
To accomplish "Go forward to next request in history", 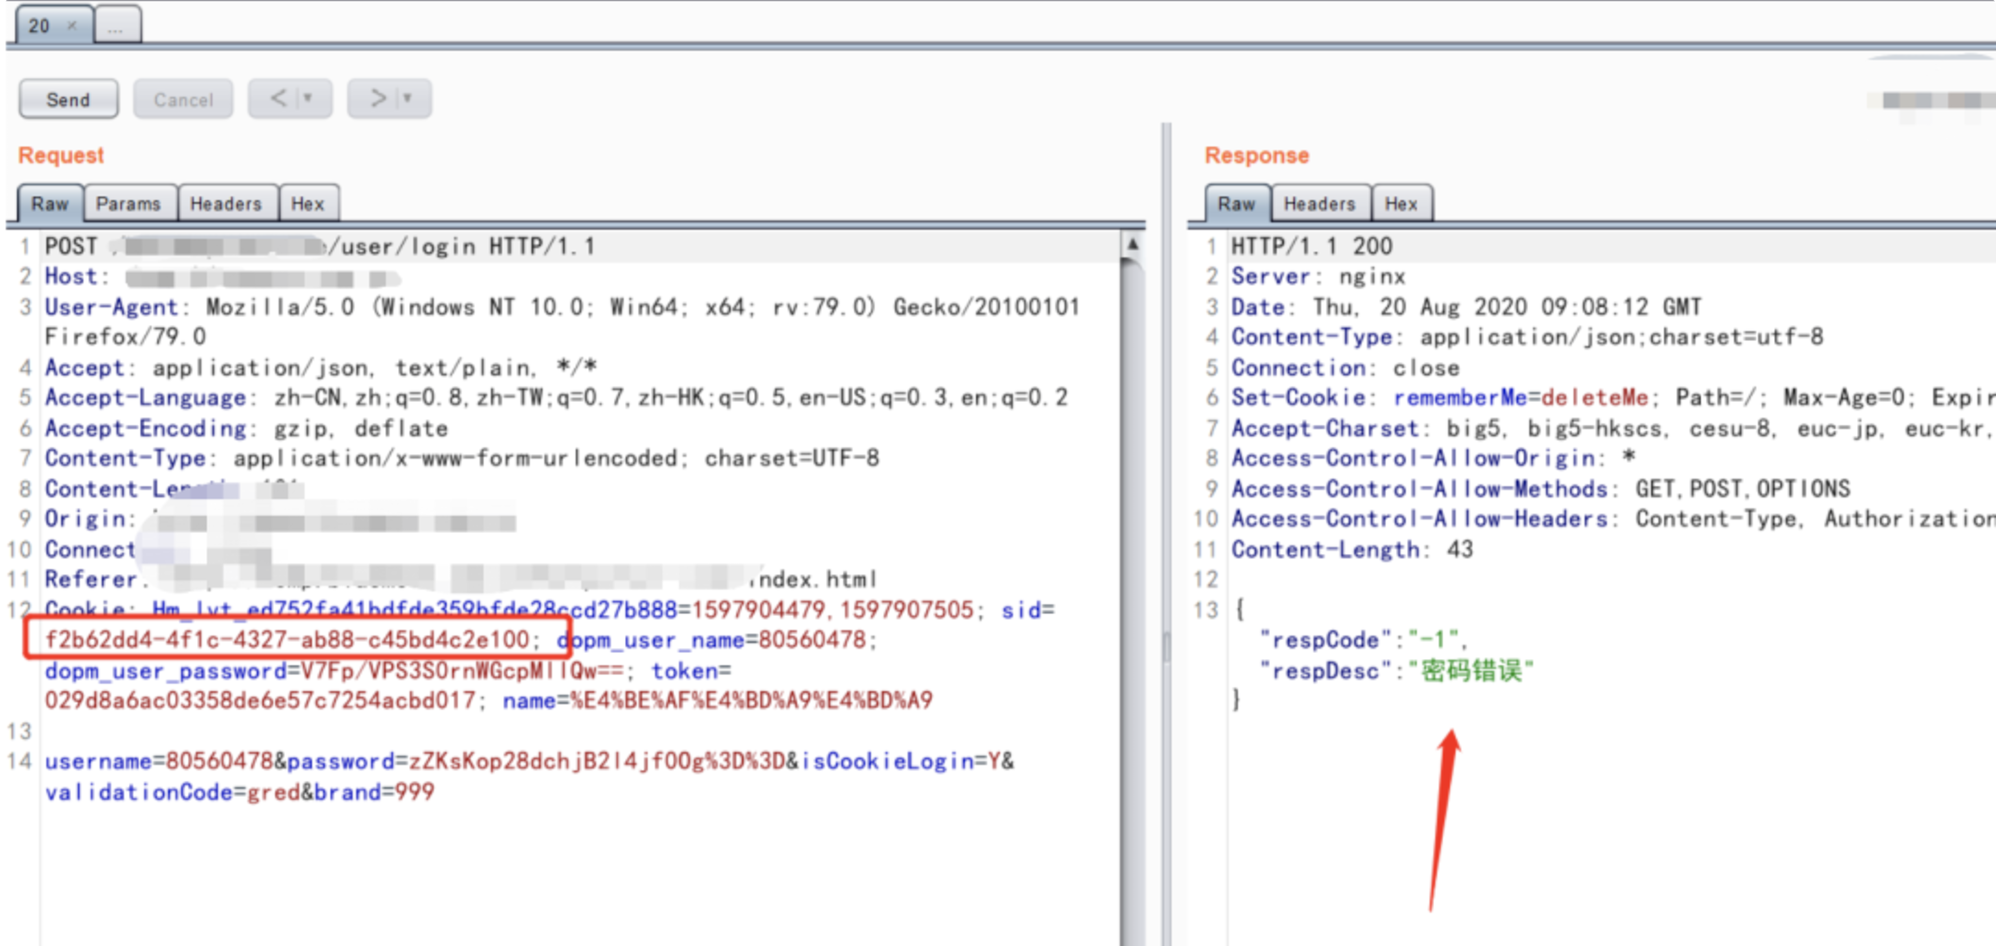I will 377,99.
